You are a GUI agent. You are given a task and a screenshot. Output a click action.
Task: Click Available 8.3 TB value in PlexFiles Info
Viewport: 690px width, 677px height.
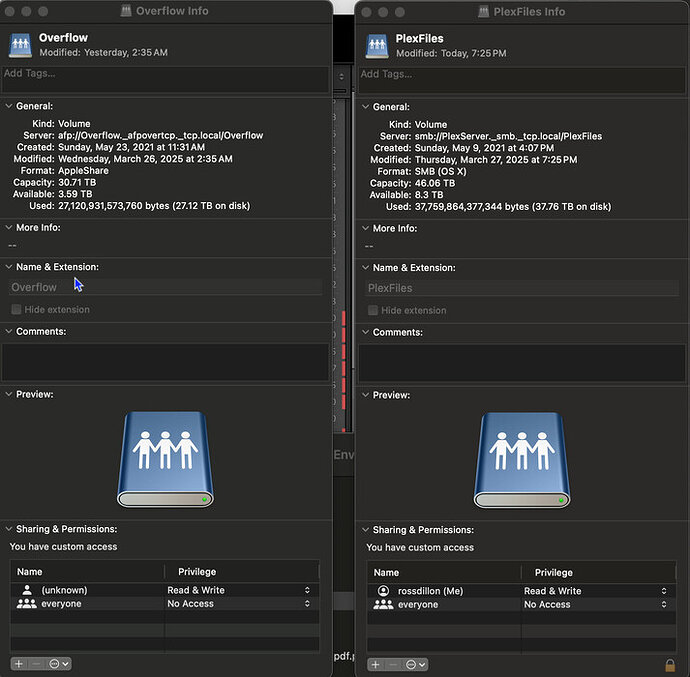point(429,195)
